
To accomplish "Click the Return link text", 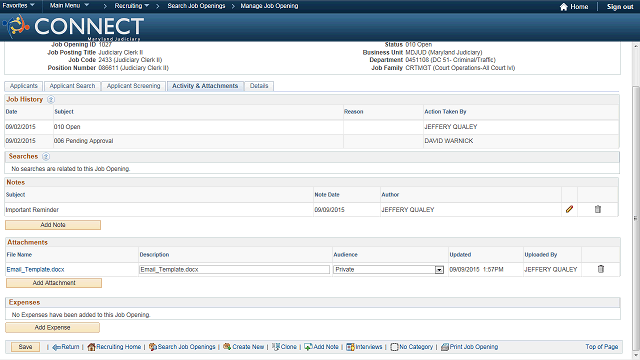I will pos(70,347).
